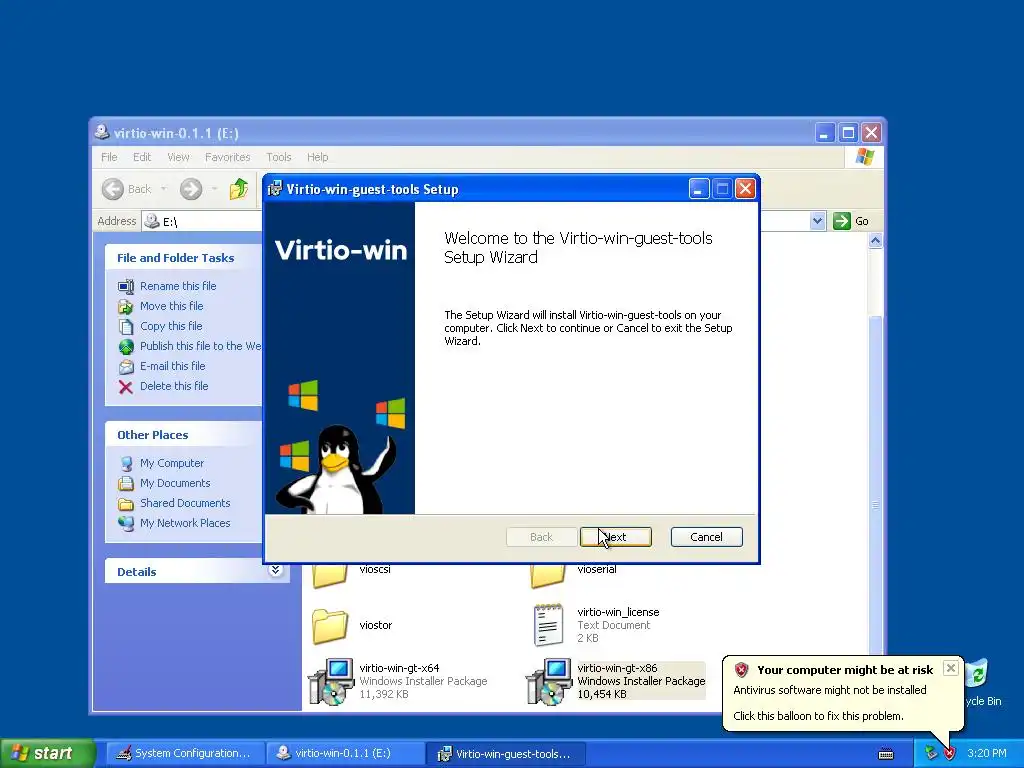Click Copy this file task
The width and height of the screenshot is (1024, 768).
click(171, 326)
